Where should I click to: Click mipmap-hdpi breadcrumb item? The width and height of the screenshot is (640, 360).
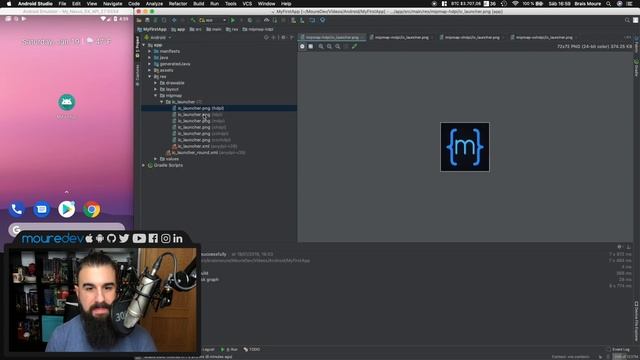click(259, 29)
